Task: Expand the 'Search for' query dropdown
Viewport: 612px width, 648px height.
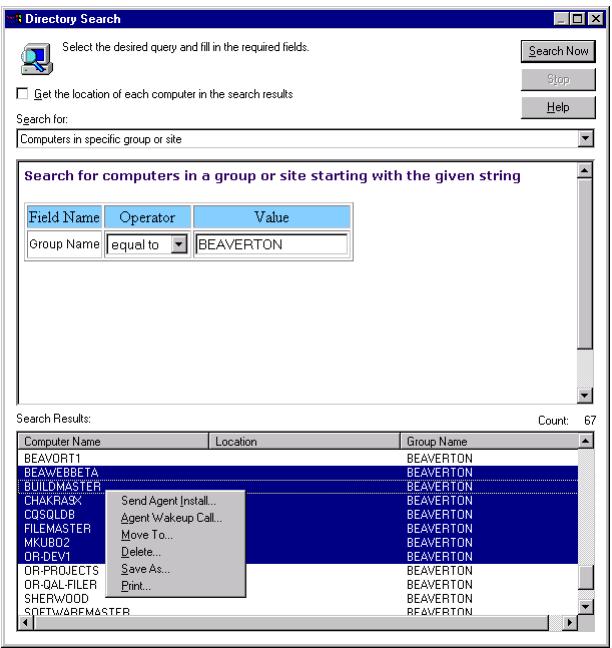Action: 587,139
